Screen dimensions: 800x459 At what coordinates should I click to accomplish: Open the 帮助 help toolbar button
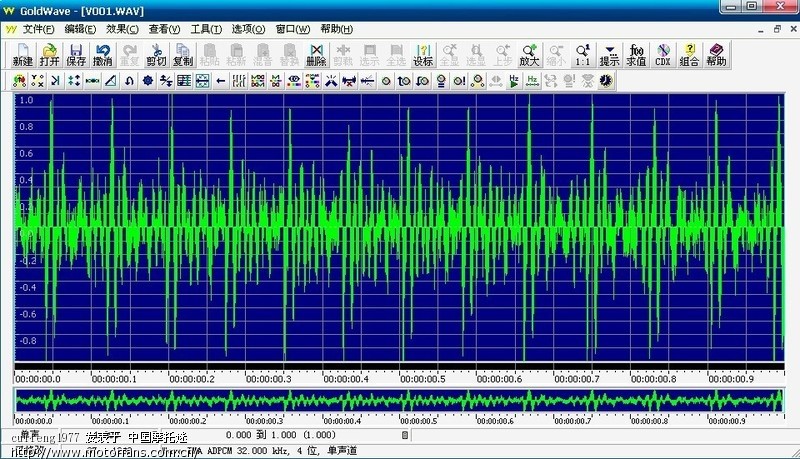pyautogui.click(x=716, y=54)
